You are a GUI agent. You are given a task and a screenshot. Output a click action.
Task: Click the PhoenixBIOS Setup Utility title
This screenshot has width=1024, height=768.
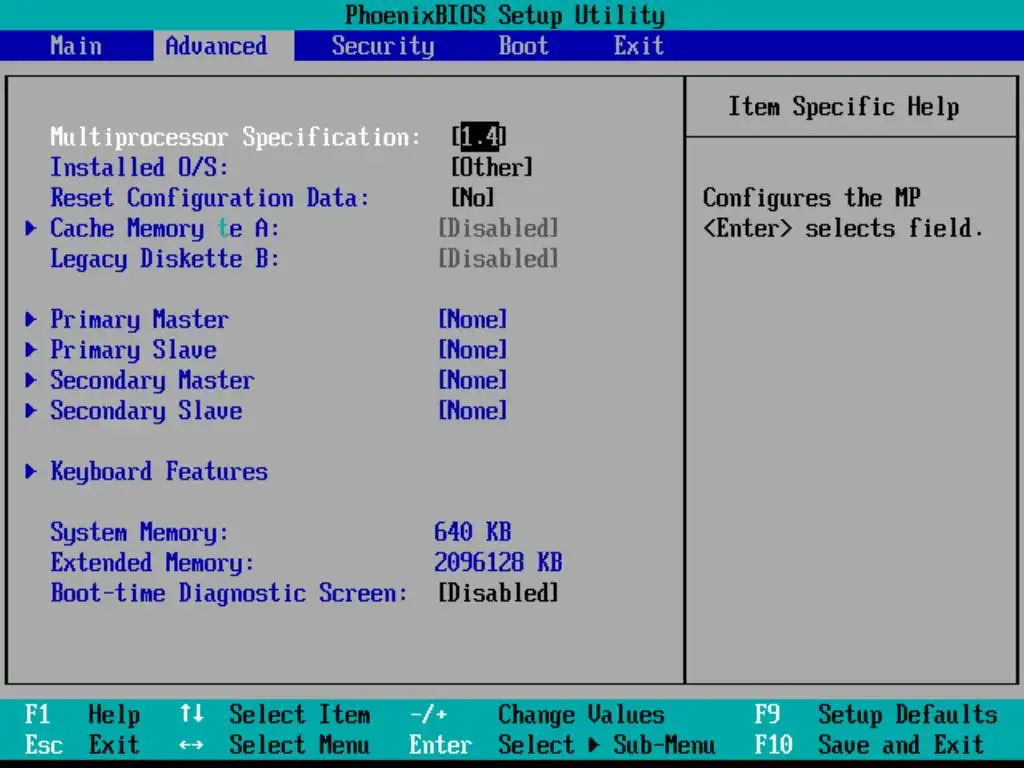pyautogui.click(x=505, y=15)
